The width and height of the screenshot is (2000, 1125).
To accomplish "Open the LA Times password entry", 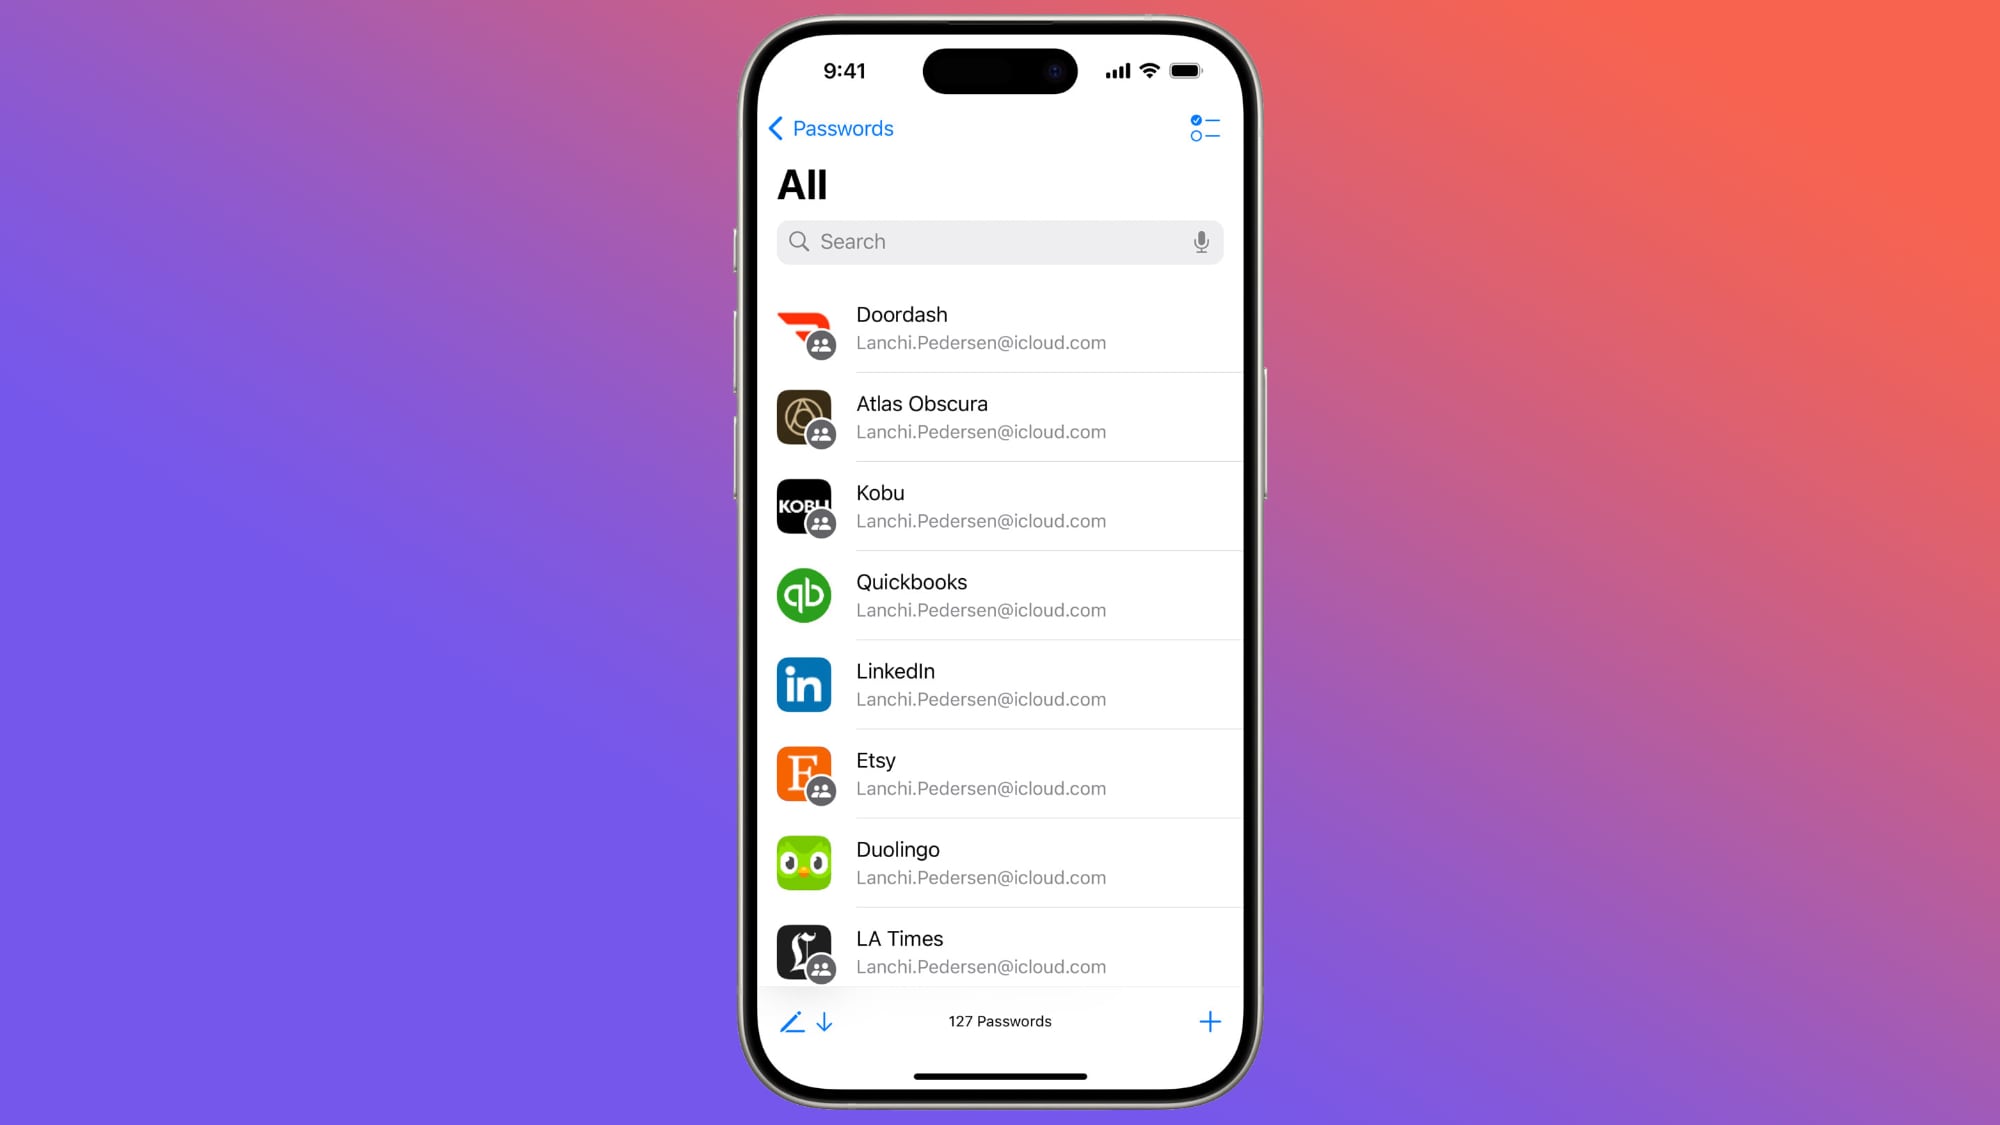I will pos(1000,951).
